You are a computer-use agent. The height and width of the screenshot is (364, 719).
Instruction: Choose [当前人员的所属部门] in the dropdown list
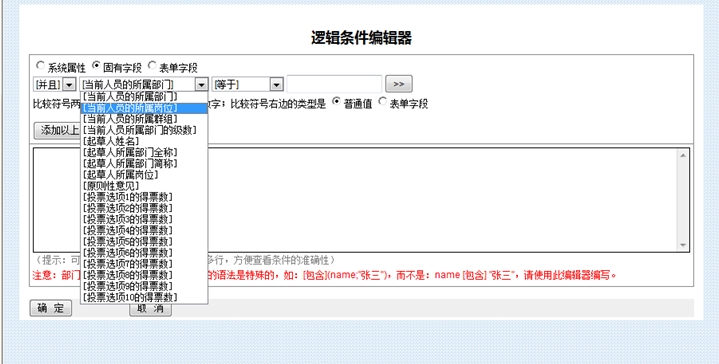(x=144, y=97)
